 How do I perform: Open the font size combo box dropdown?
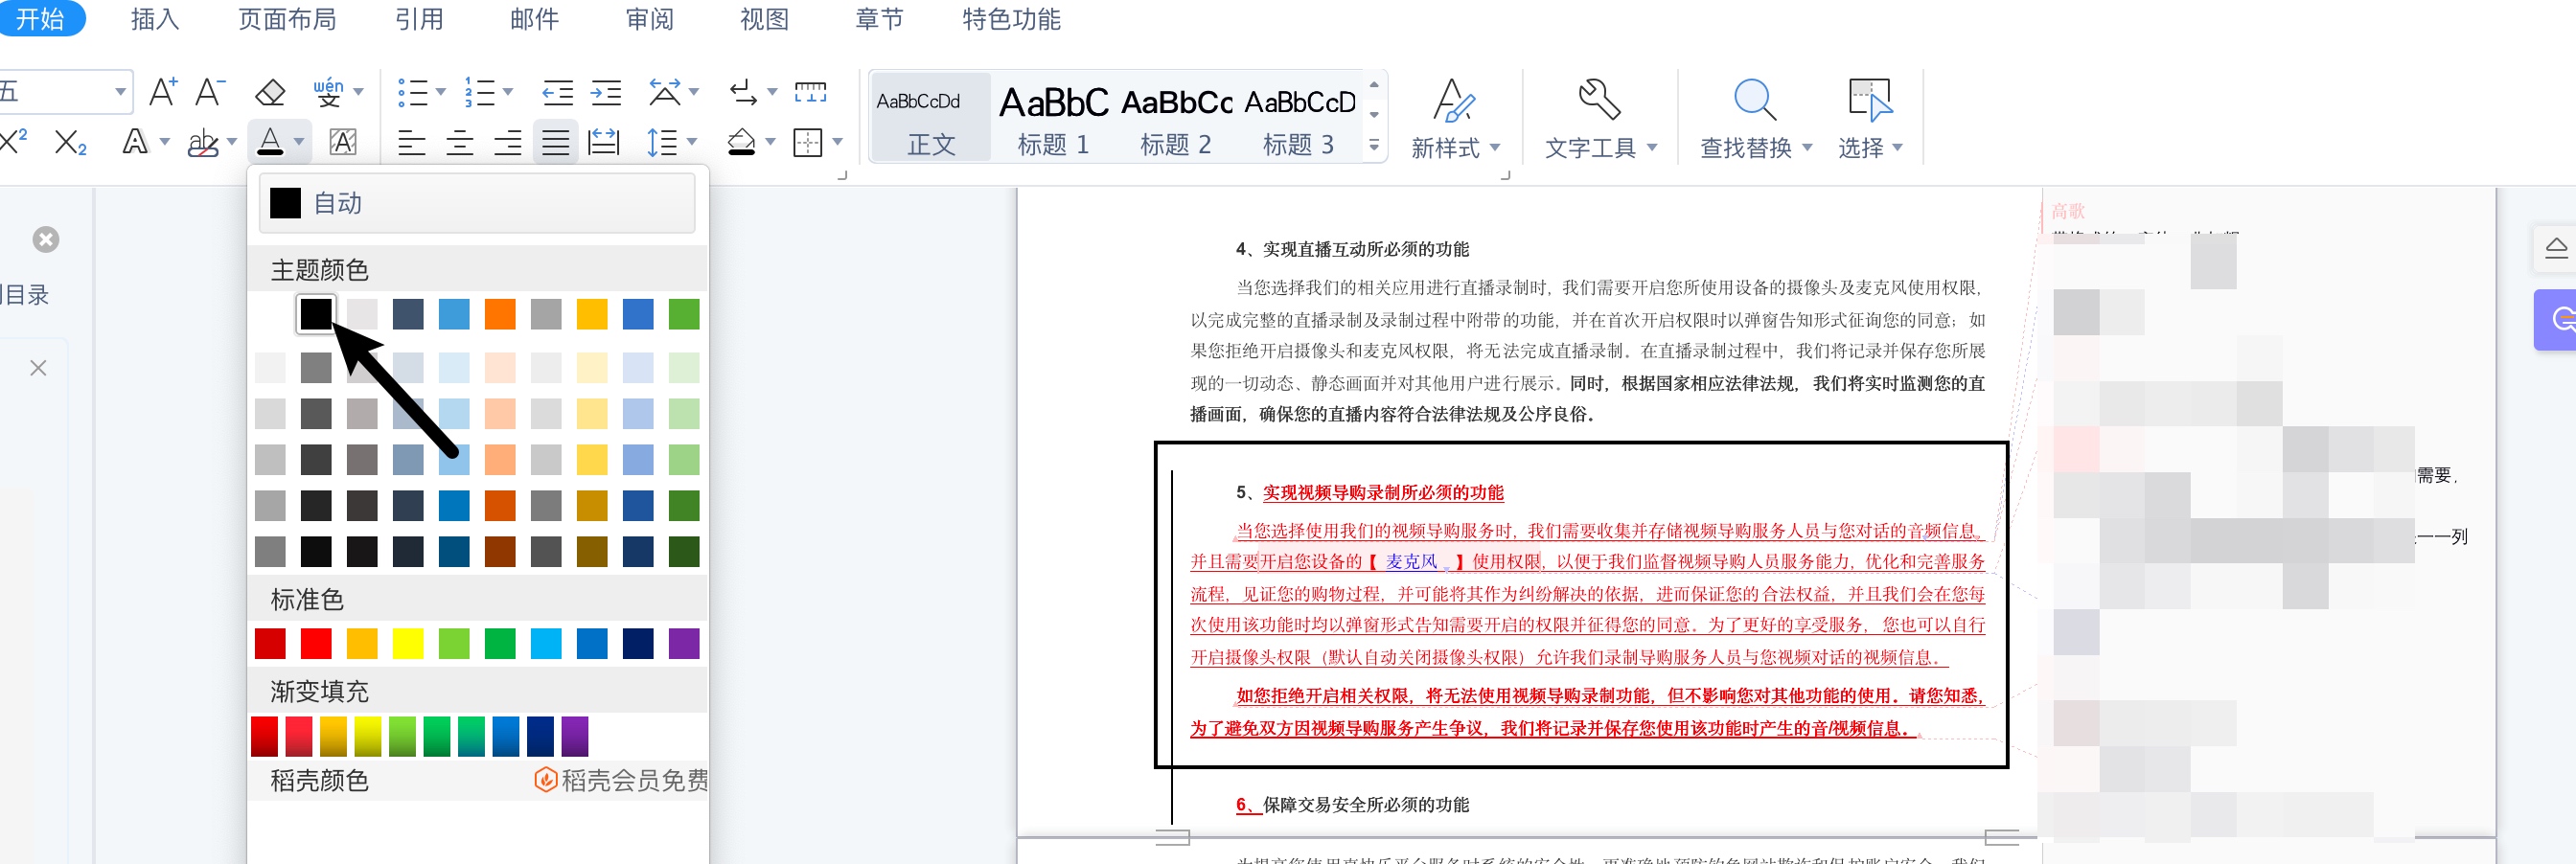[x=120, y=92]
